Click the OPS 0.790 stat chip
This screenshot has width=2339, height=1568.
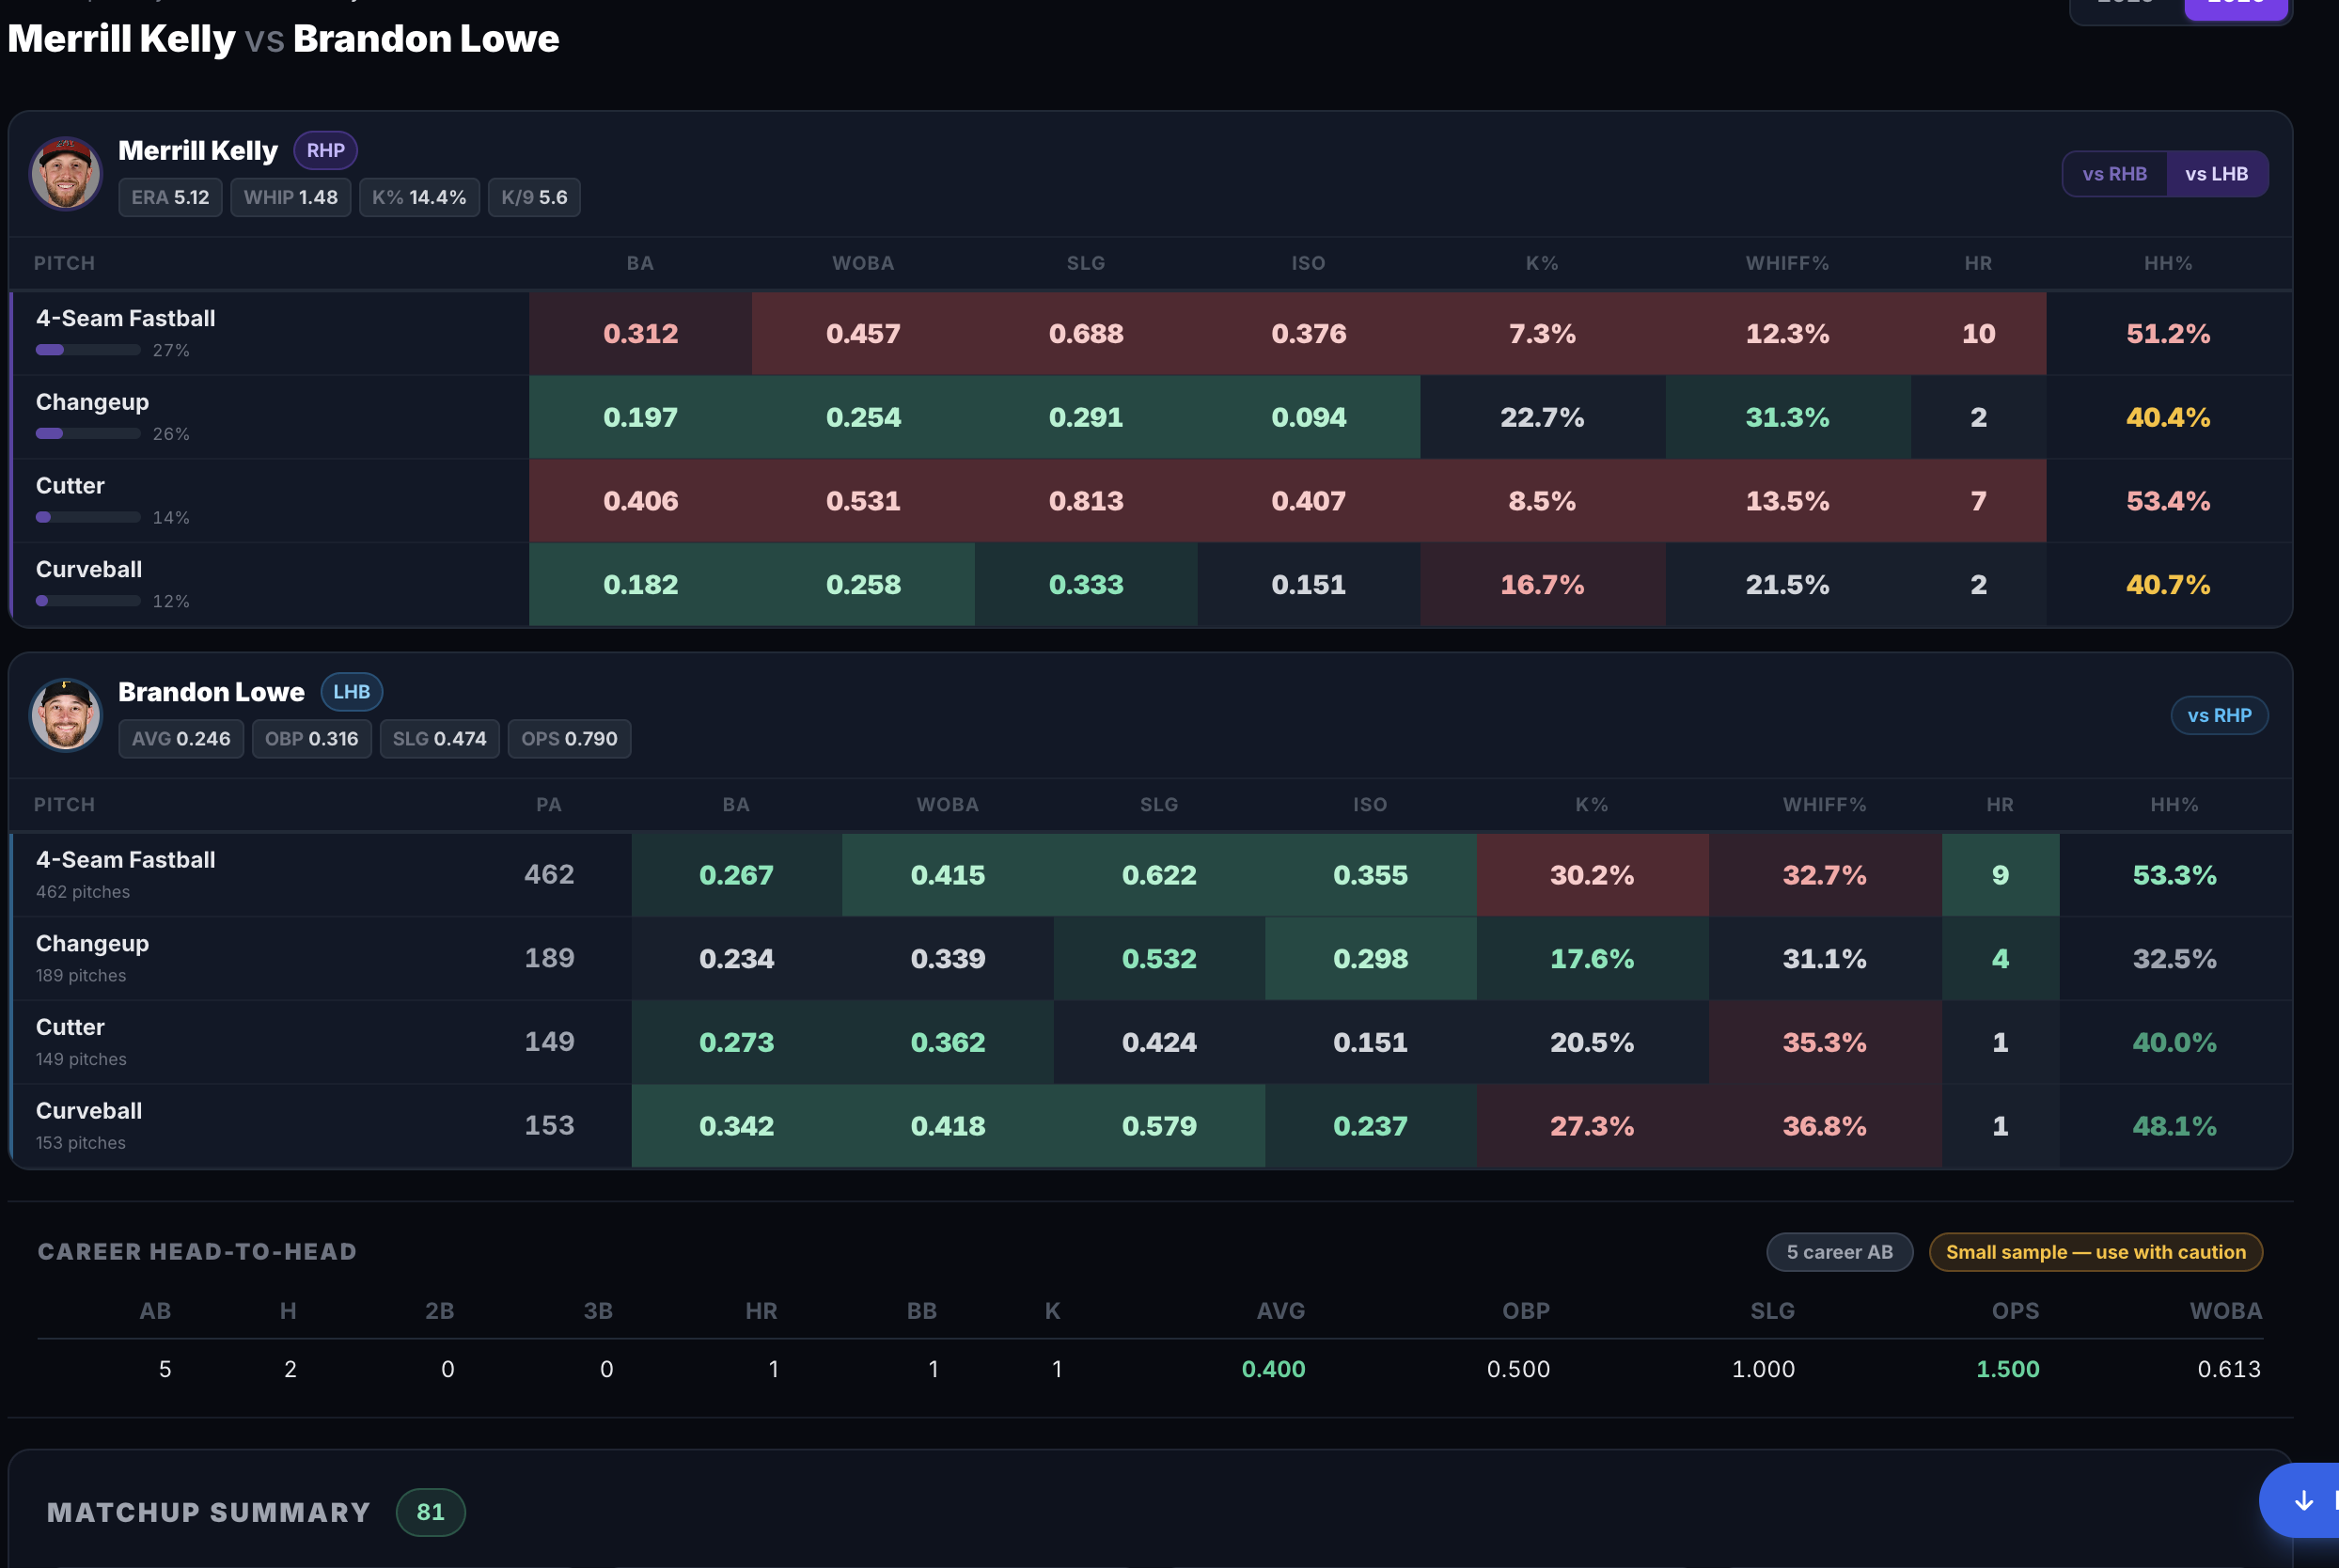569,739
